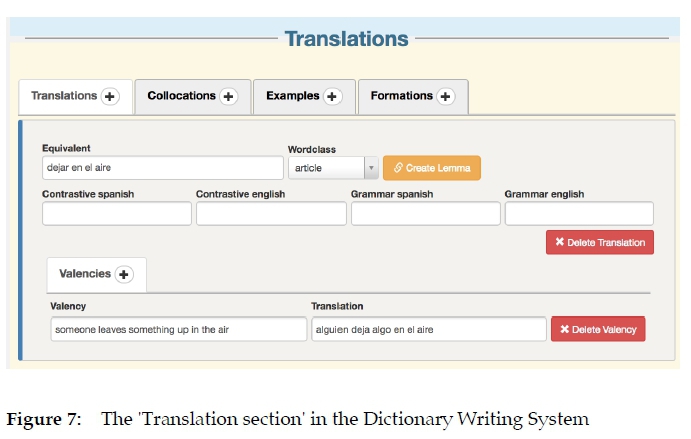Click the Contrastive spanish text field
This screenshot has width=691, height=439.
click(116, 213)
